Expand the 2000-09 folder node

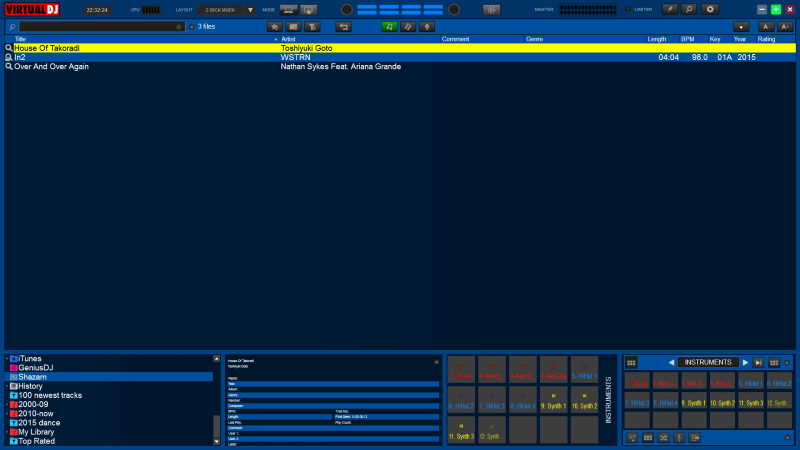7,405
